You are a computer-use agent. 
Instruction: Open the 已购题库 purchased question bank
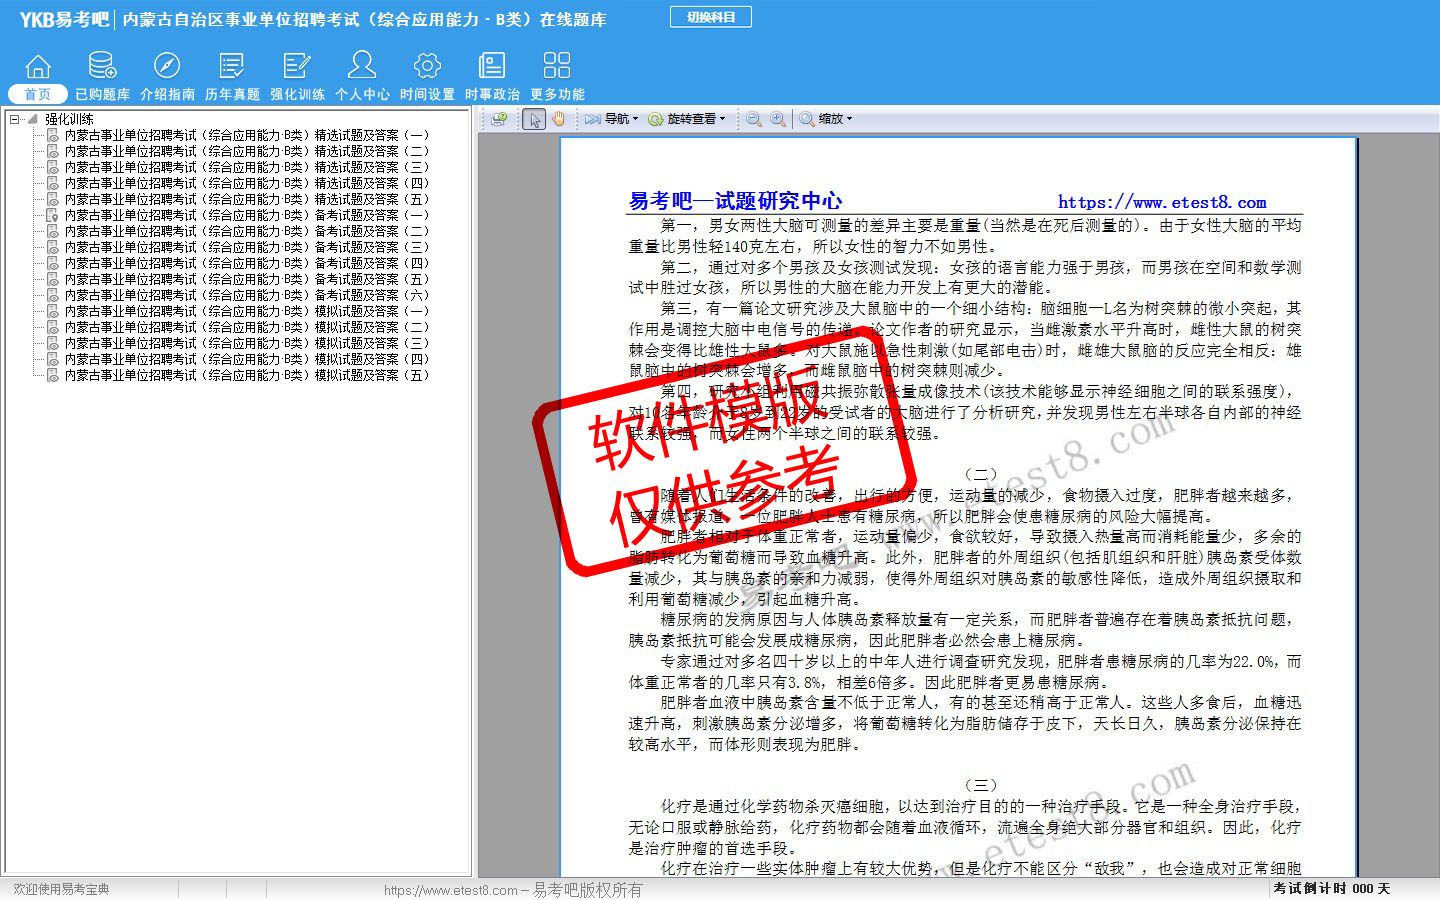tap(102, 76)
